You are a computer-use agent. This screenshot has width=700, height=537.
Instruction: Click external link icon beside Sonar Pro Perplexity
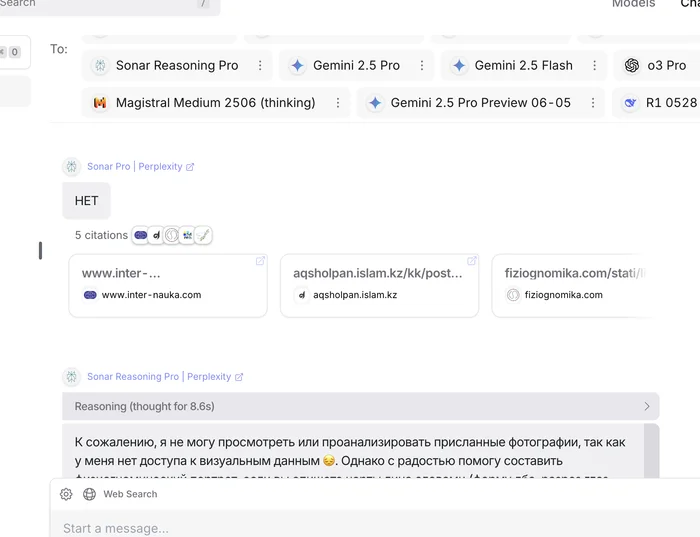click(191, 167)
